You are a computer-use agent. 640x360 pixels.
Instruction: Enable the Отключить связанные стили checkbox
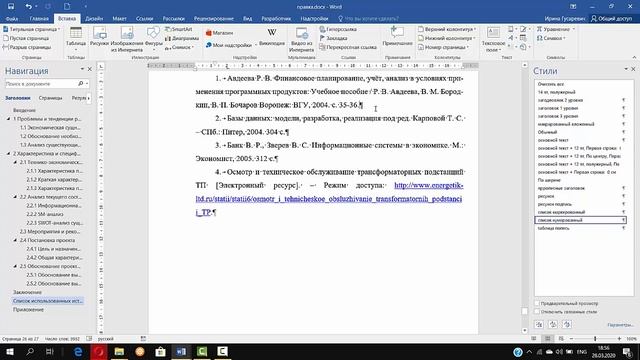point(537,312)
